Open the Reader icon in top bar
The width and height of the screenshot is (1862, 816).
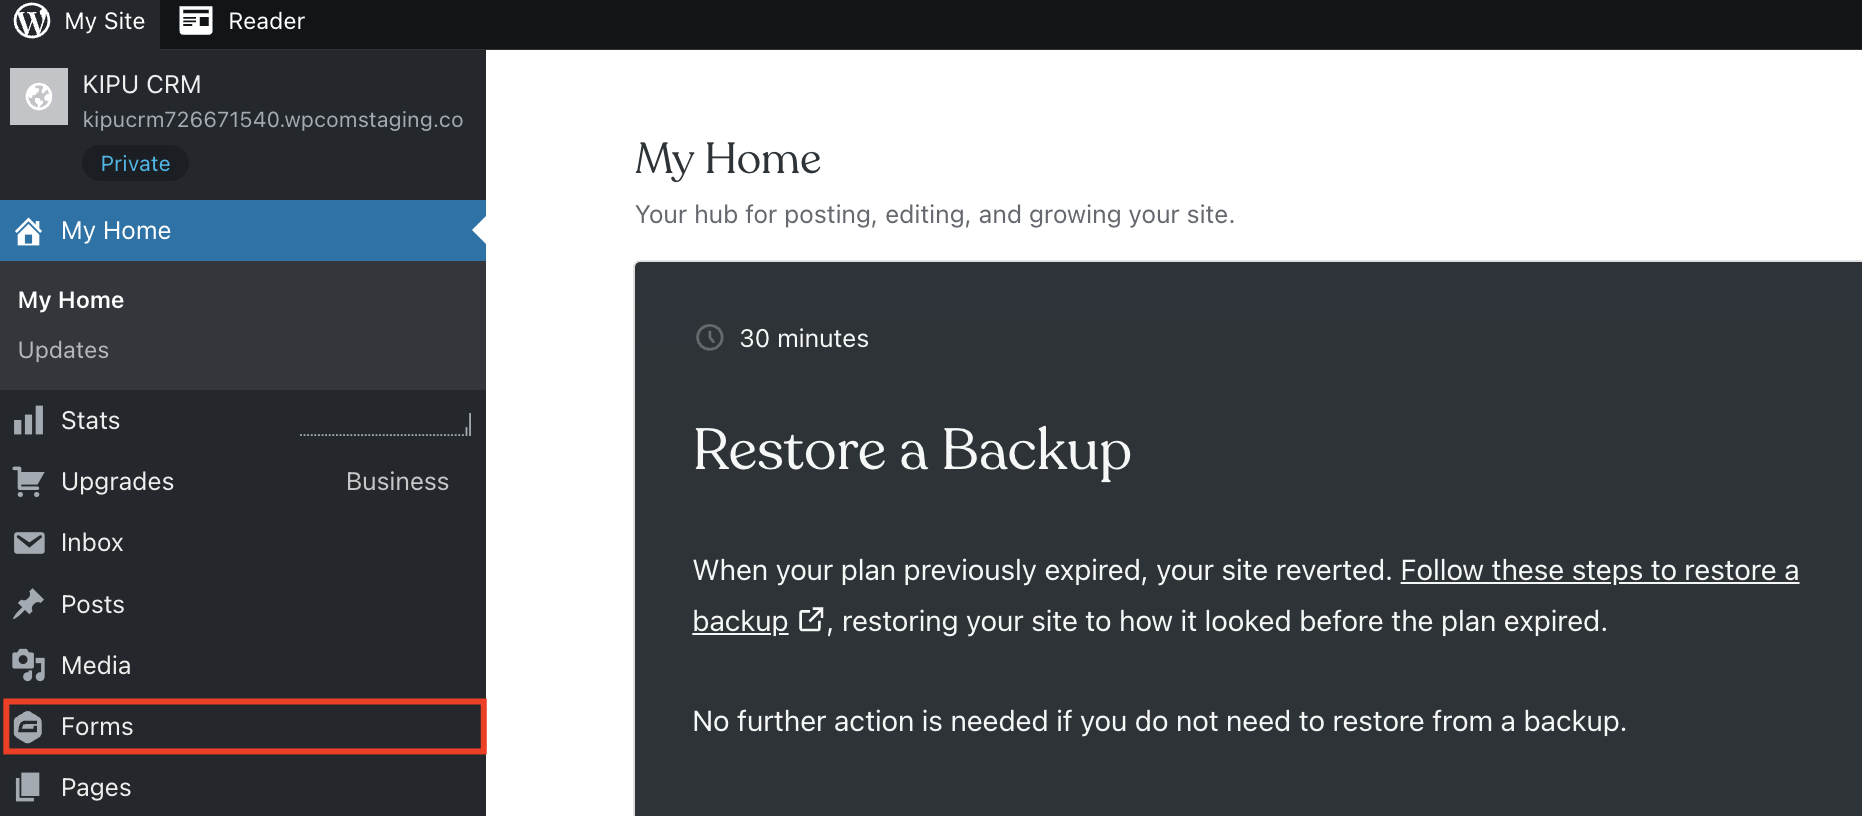click(196, 21)
